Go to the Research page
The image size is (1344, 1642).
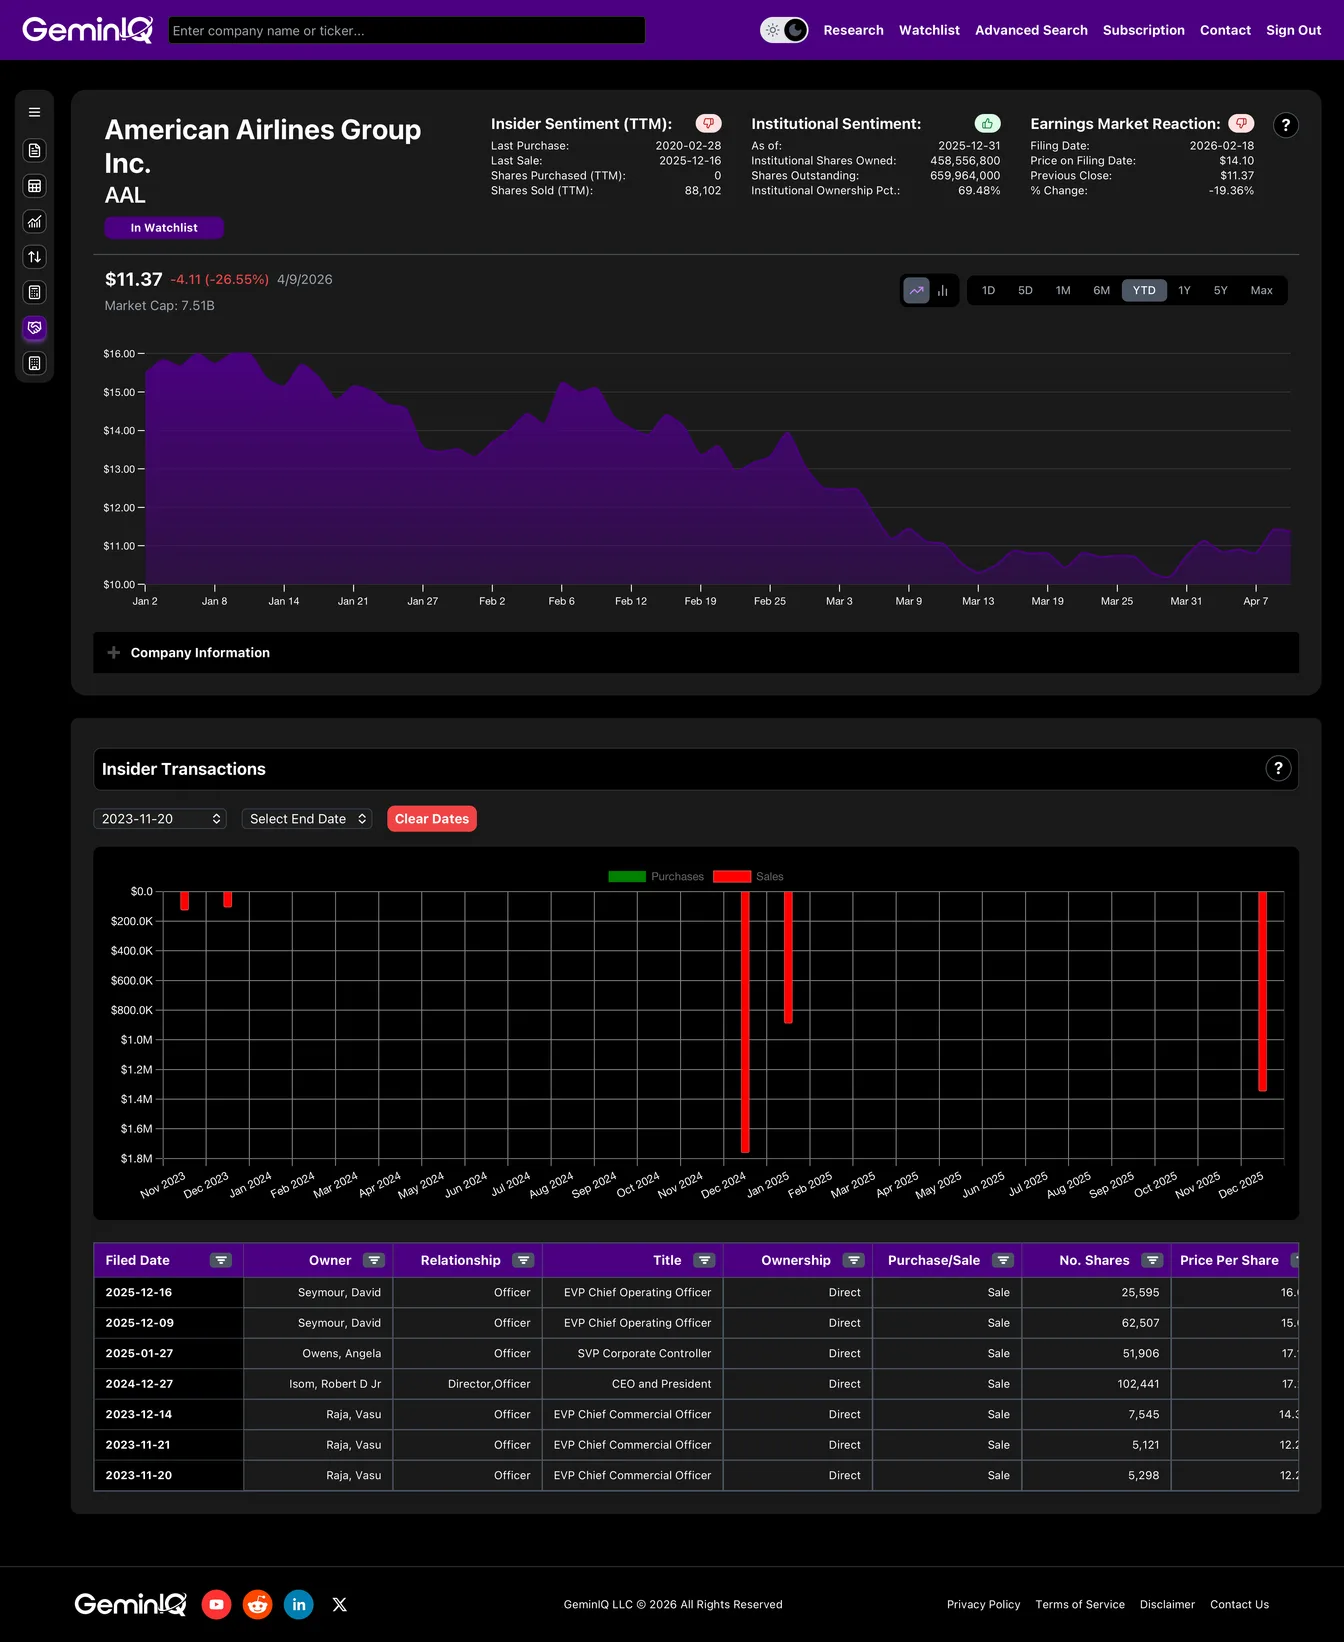(853, 30)
